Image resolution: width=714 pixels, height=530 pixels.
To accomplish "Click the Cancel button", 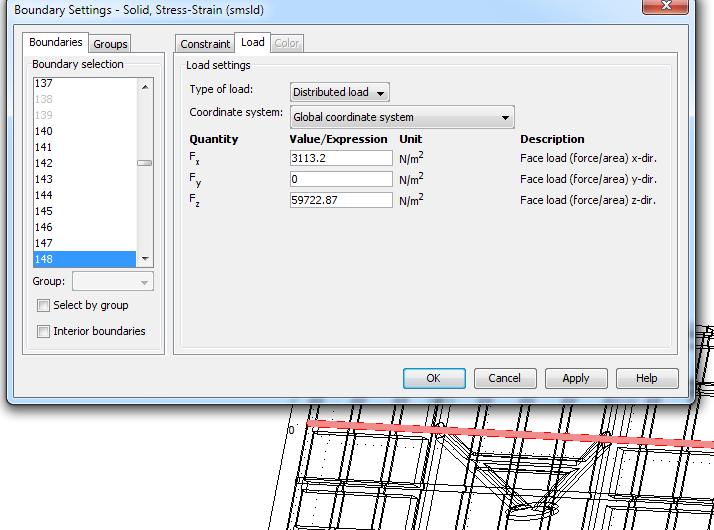I will click(505, 378).
